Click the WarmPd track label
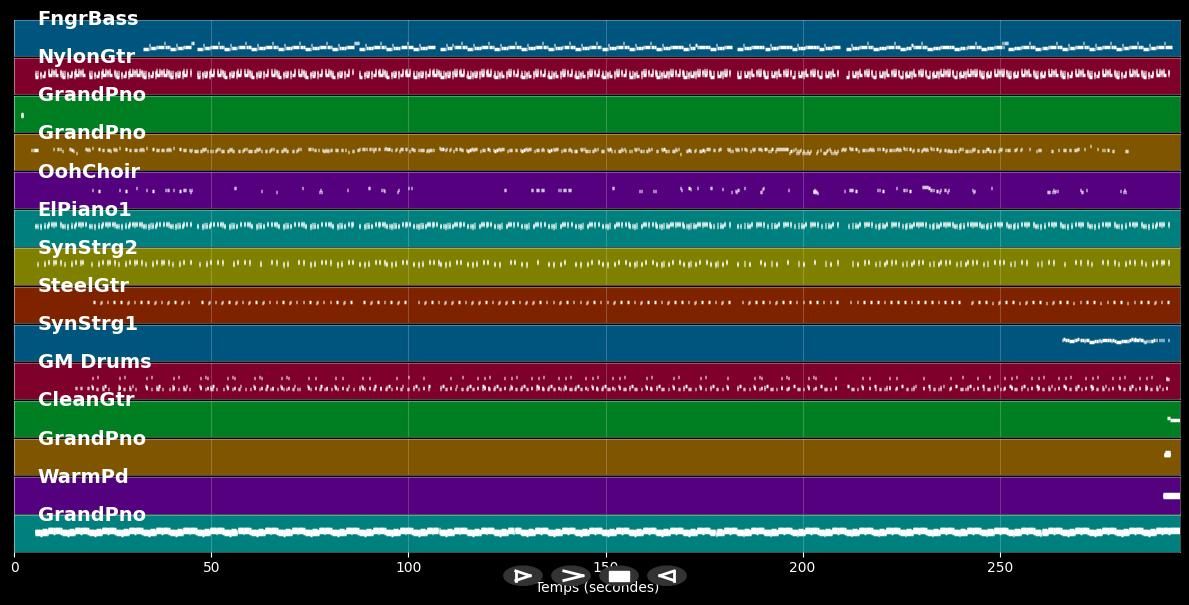 [83, 477]
